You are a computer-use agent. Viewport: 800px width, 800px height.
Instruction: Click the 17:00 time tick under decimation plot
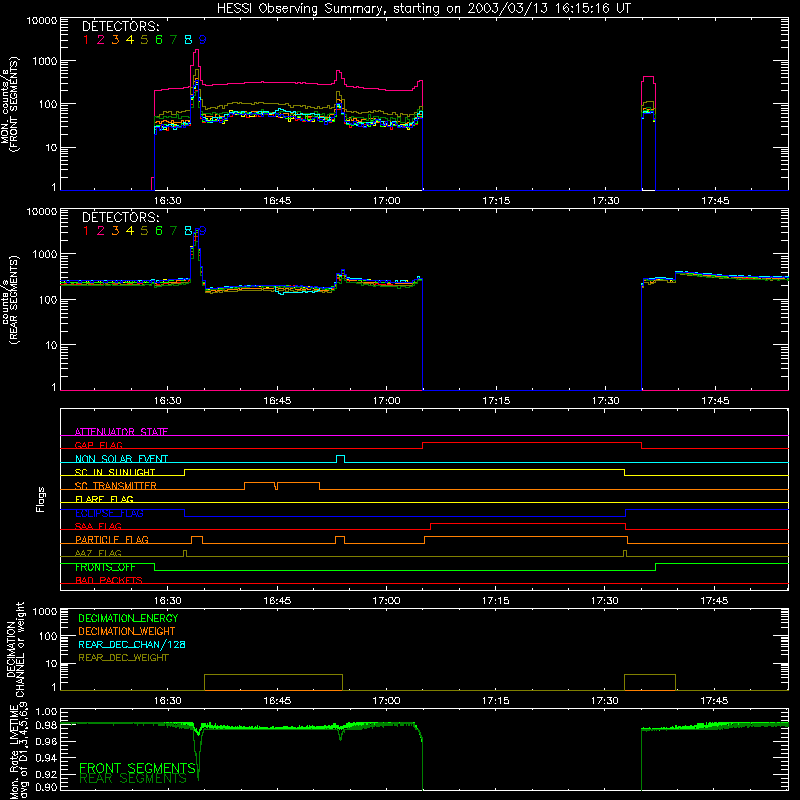click(x=386, y=701)
